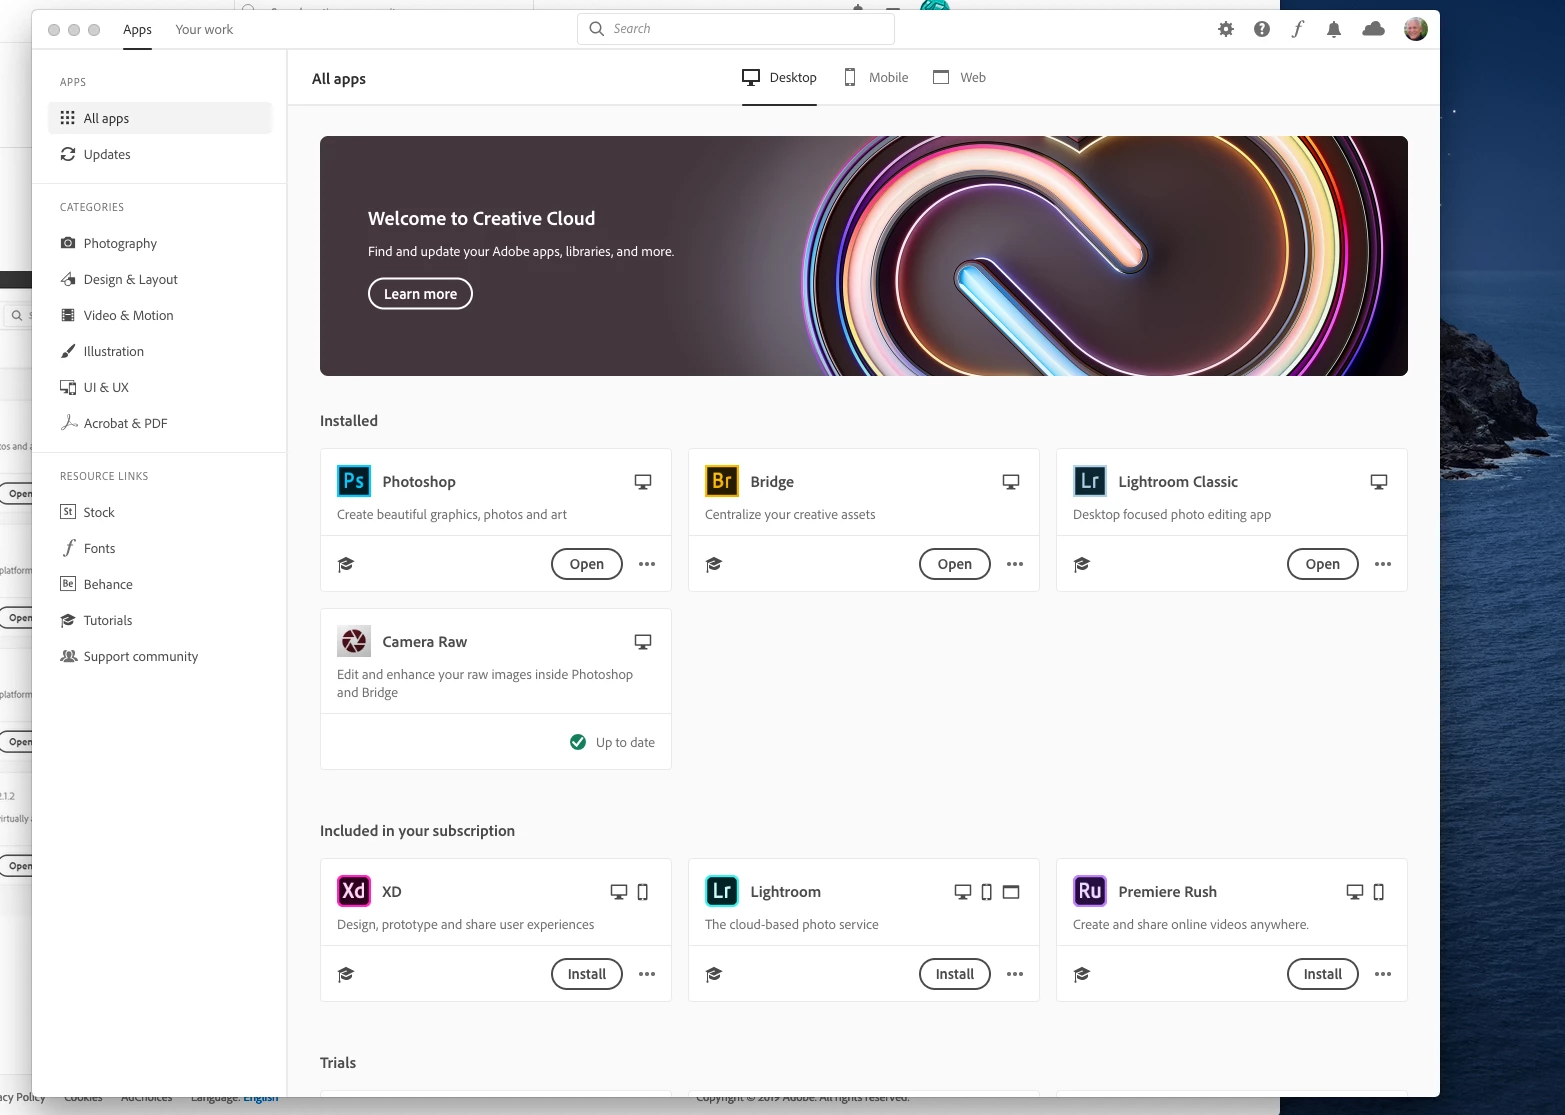Open more options for XD

coord(647,974)
